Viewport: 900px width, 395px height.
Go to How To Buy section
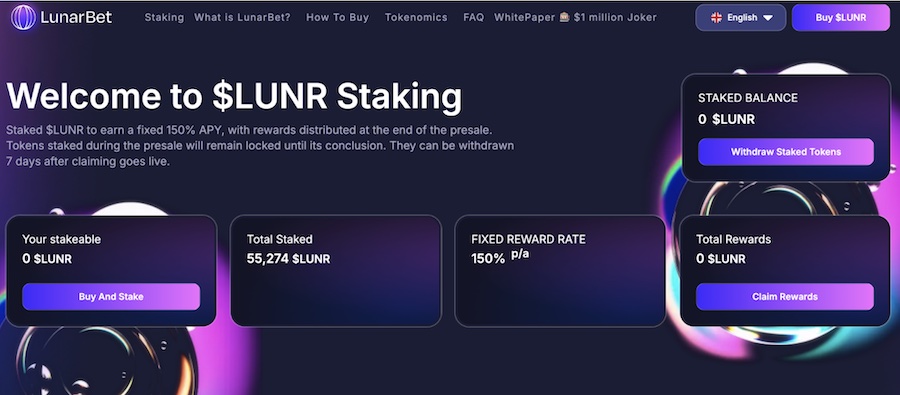click(338, 17)
